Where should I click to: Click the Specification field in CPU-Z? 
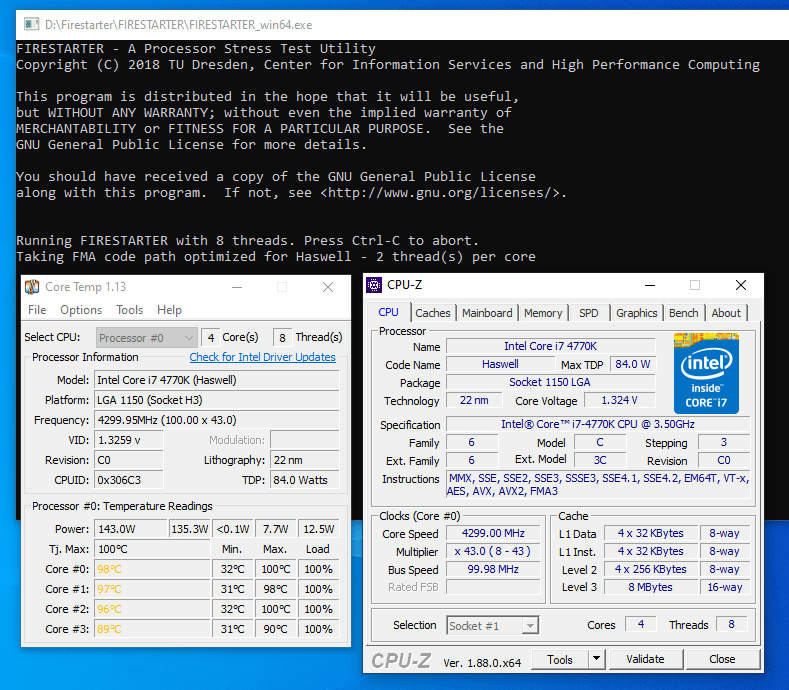tap(598, 424)
